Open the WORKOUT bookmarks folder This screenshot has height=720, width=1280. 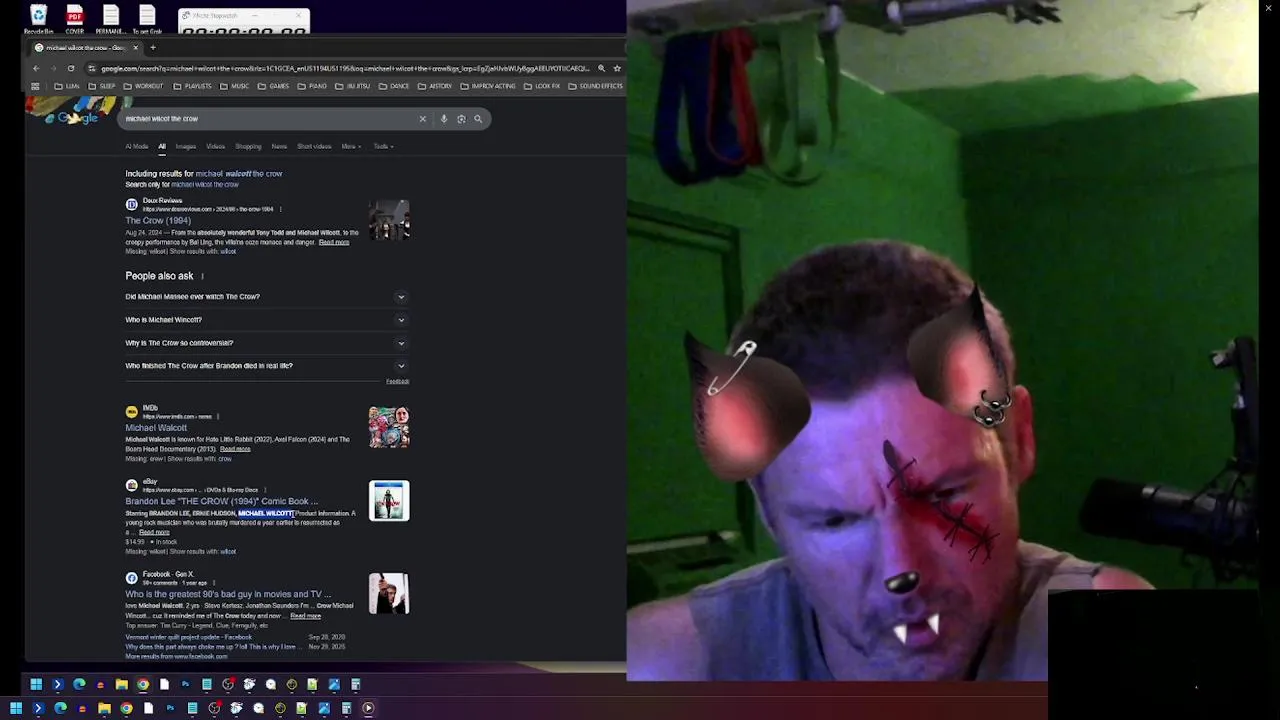click(142, 86)
